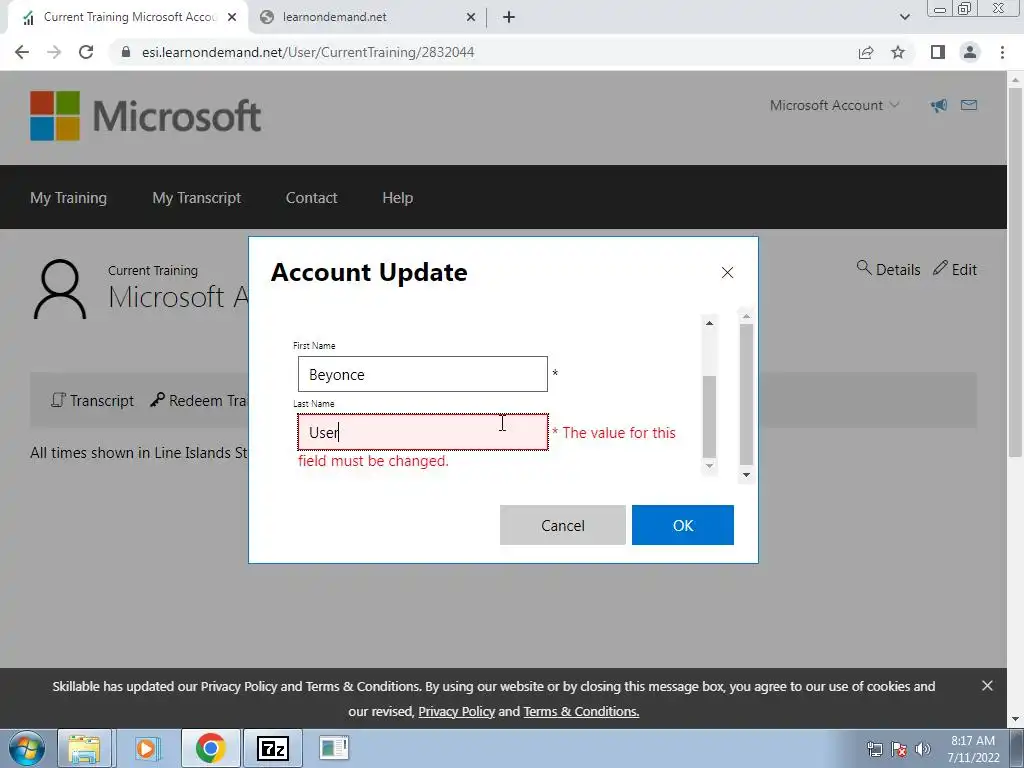The height and width of the screenshot is (768, 1024).
Task: Open the Windows Start menu
Action: coord(26,748)
